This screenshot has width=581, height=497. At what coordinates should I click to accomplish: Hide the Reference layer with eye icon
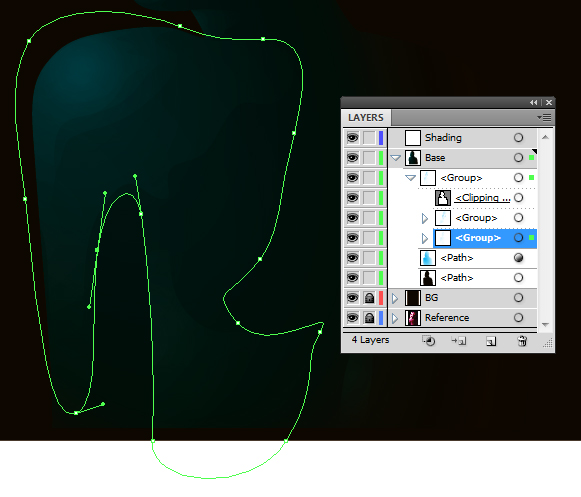click(352, 318)
